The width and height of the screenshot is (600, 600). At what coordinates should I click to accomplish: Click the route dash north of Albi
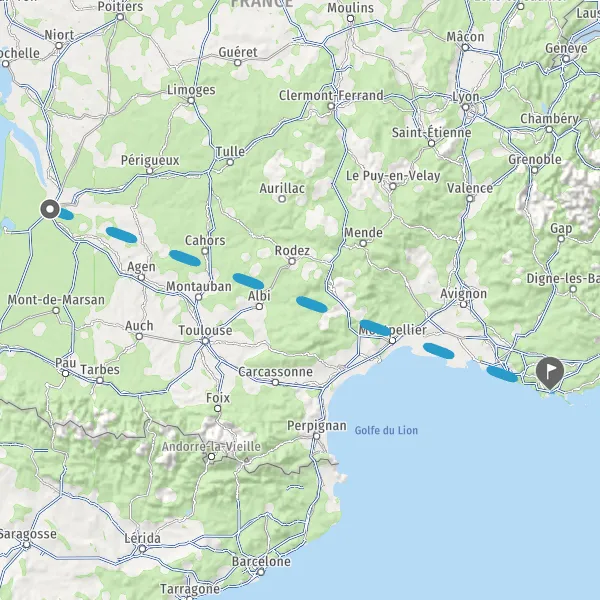click(x=248, y=281)
